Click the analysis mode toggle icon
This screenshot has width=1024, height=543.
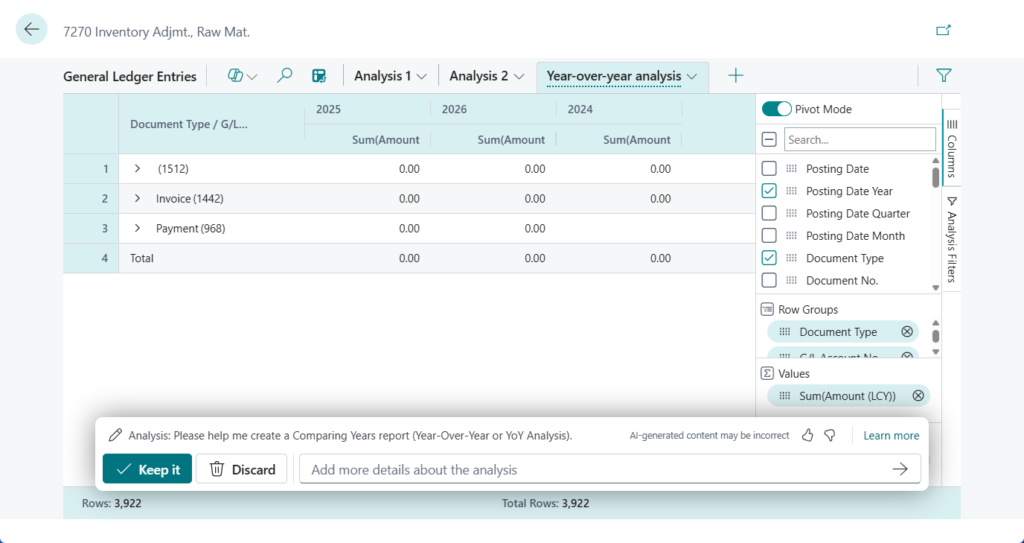pos(319,76)
